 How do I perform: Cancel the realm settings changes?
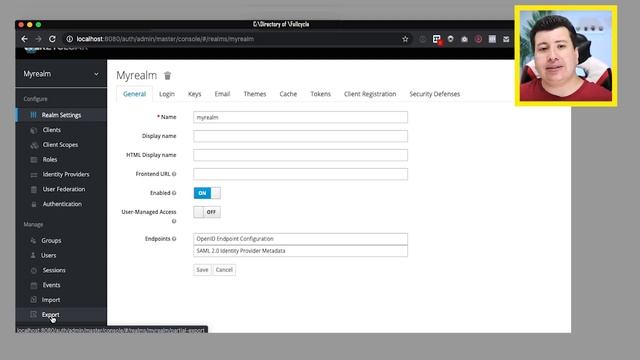pos(224,270)
